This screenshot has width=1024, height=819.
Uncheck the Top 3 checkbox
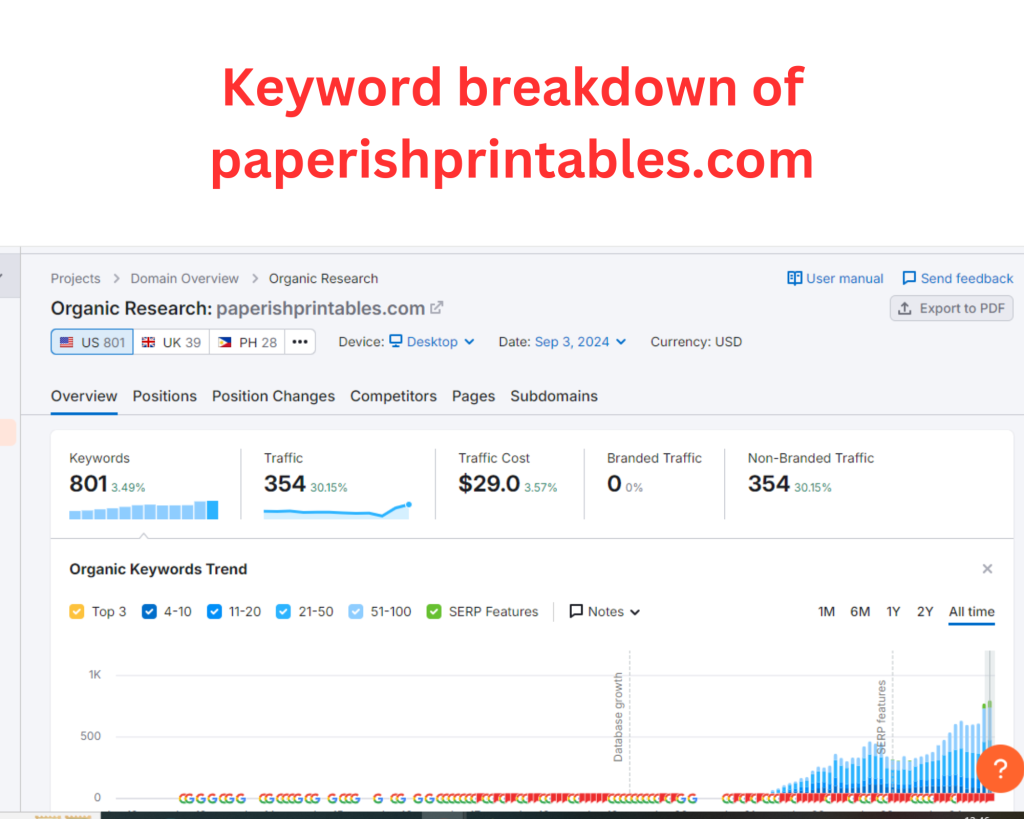[77, 612]
